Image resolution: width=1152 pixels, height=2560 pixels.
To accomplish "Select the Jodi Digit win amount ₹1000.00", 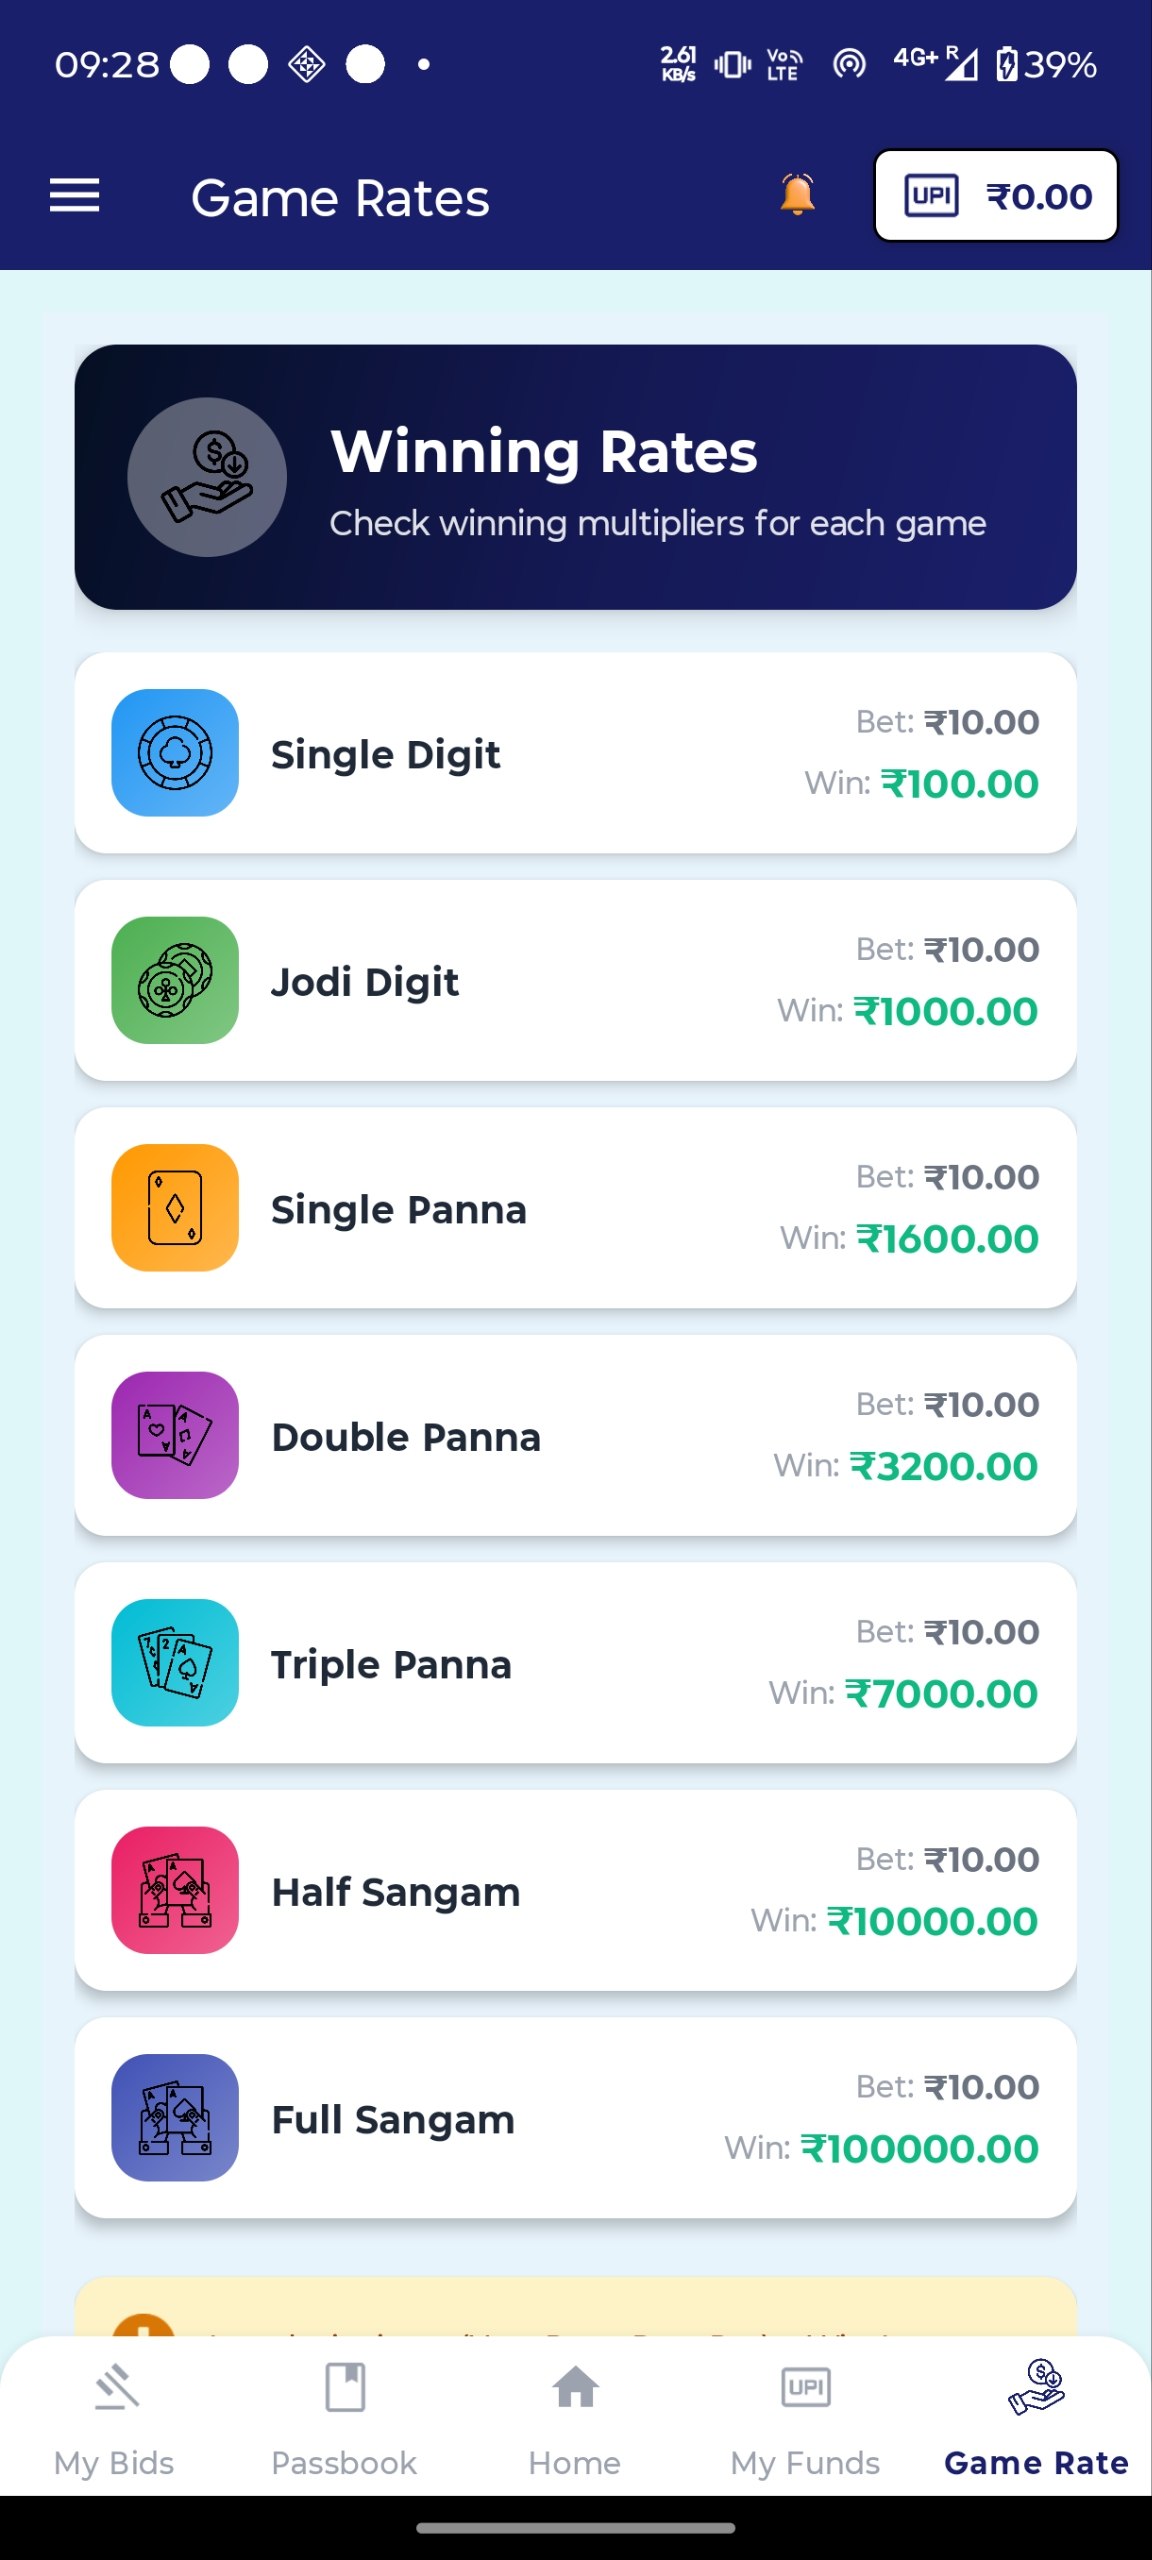I will pyautogui.click(x=945, y=1012).
